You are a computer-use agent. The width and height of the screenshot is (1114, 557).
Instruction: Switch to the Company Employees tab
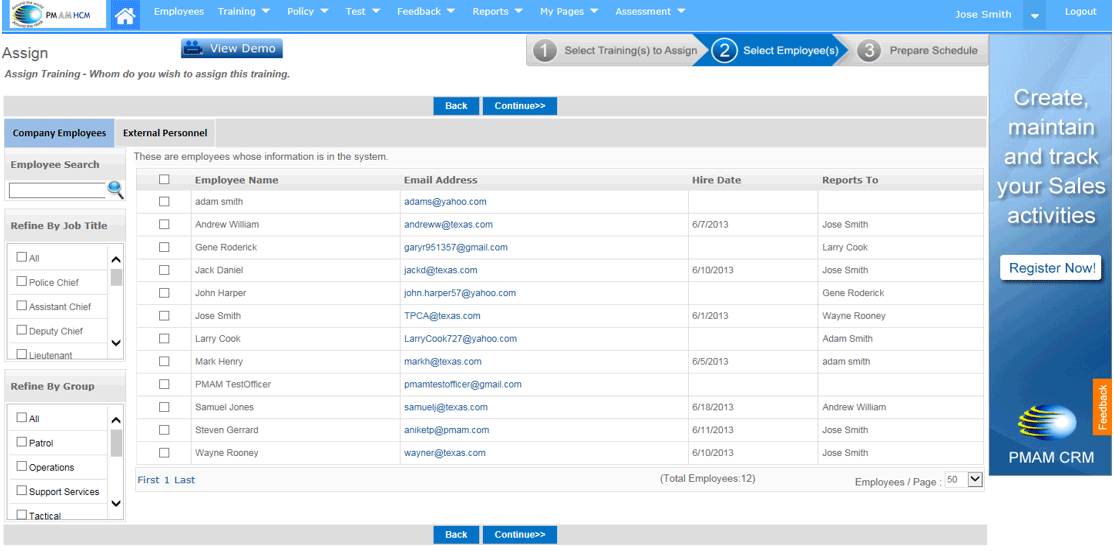click(59, 133)
